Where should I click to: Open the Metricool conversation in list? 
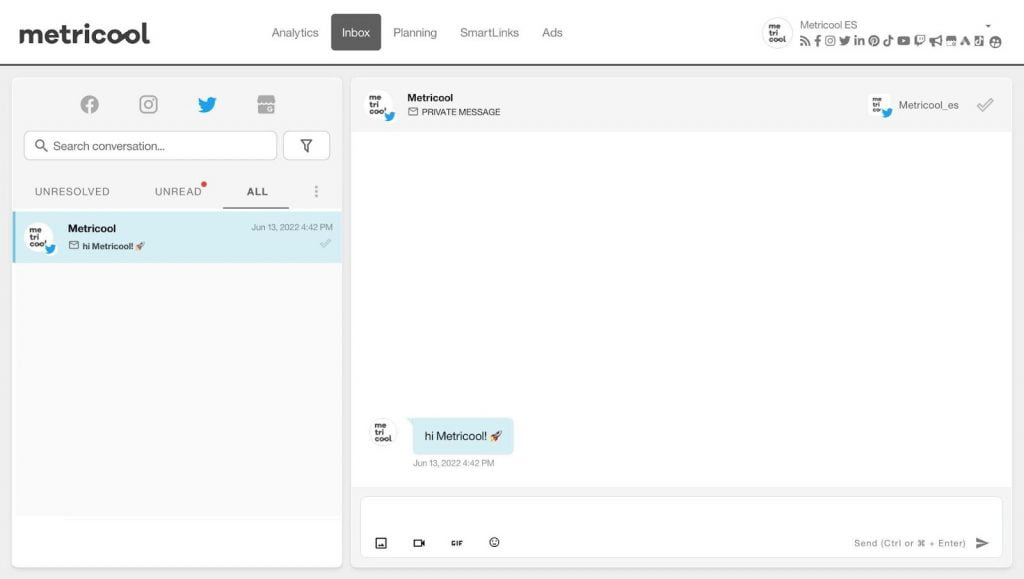click(178, 237)
